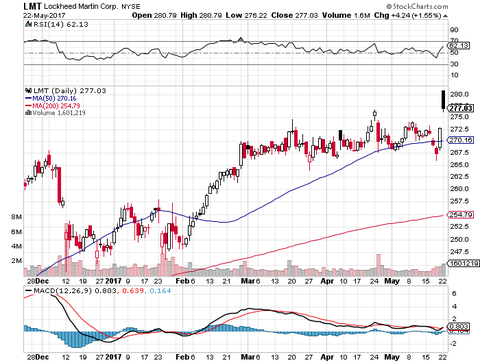The width and height of the screenshot is (480, 363).
Task: Click the '6M' volume axis label
Action: point(16,232)
